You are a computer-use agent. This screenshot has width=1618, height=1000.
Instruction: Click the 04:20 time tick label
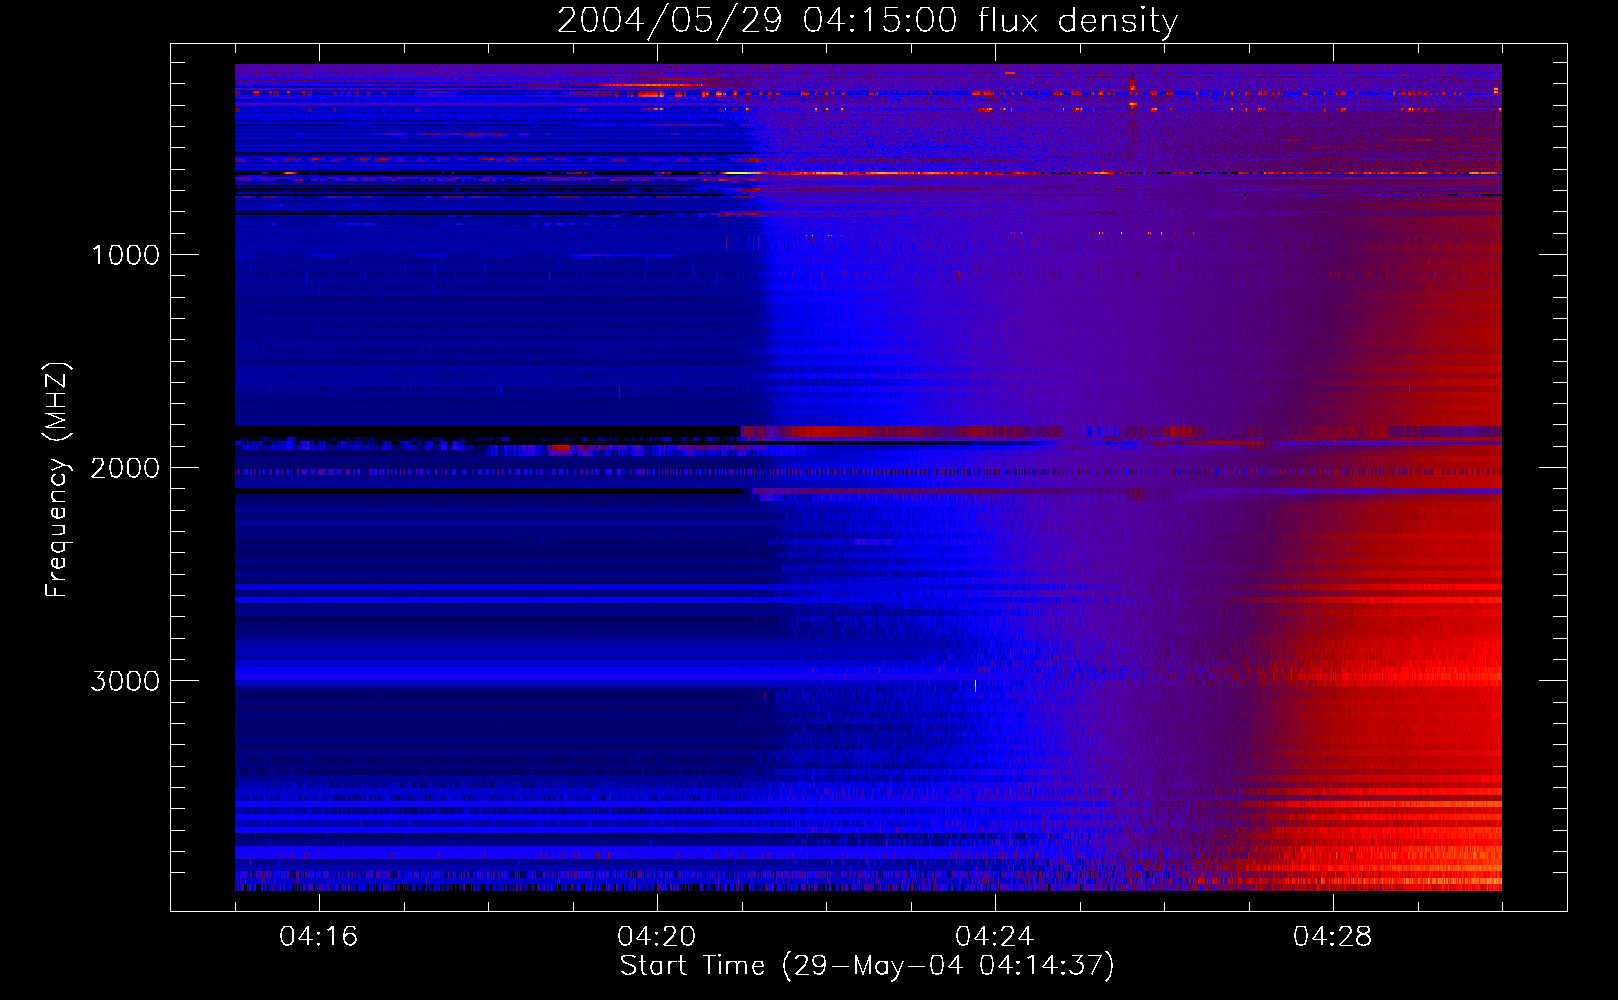click(x=656, y=936)
